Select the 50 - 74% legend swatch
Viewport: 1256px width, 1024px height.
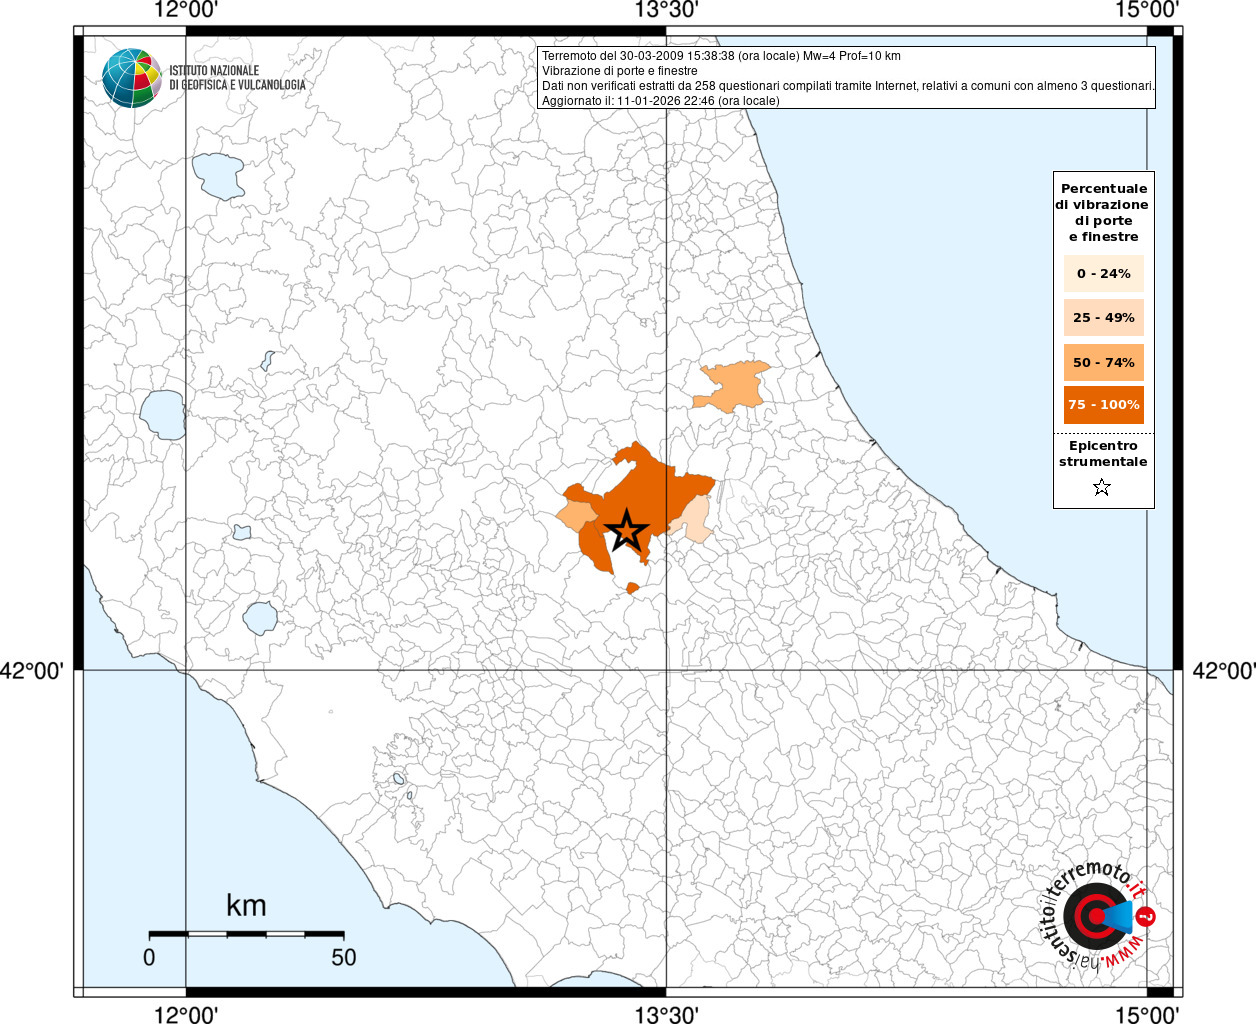(x=1104, y=362)
